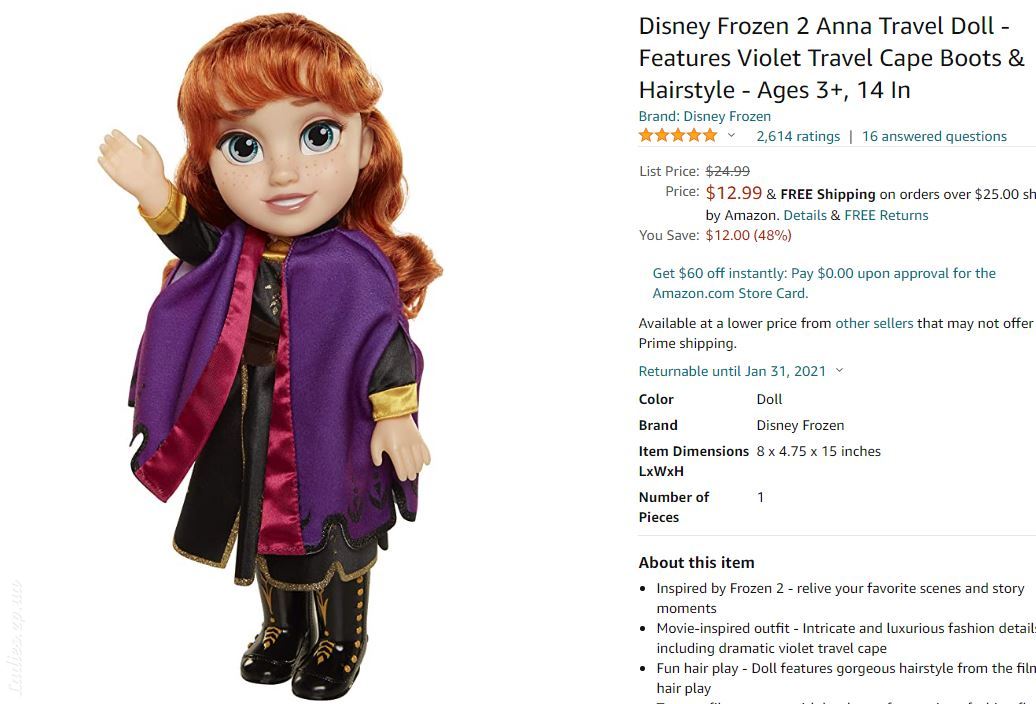Screen dimensions: 1036x704
Task: Open the Brand: Disney Frozen link
Action: [704, 116]
